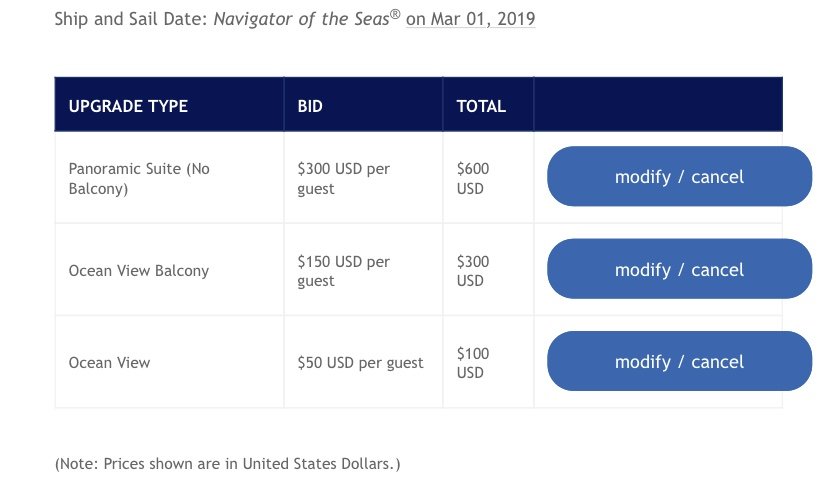Screen dimensions: 828x500
Task: Click modify / cancel for Panoramic Suite bid
Action: [679, 176]
